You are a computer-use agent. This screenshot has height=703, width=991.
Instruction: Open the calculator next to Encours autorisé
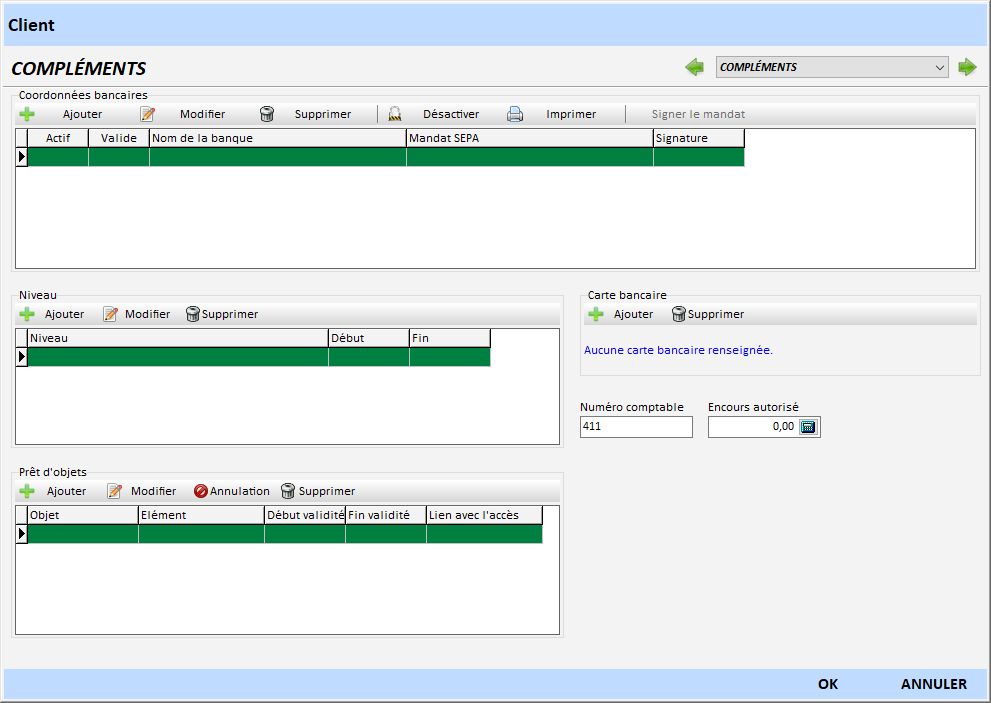pyautogui.click(x=808, y=427)
